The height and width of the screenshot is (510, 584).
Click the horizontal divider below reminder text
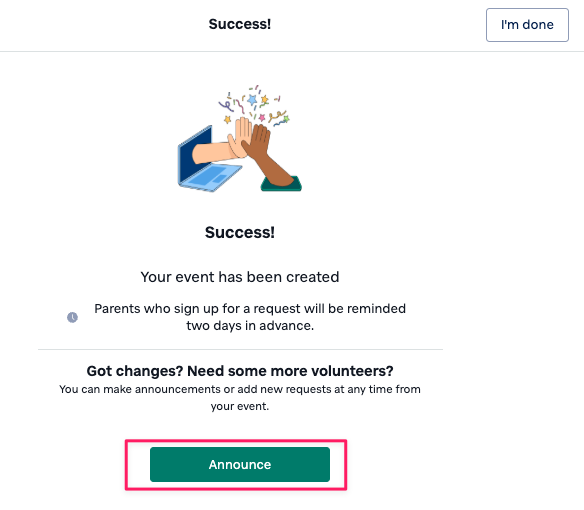[x=240, y=349]
